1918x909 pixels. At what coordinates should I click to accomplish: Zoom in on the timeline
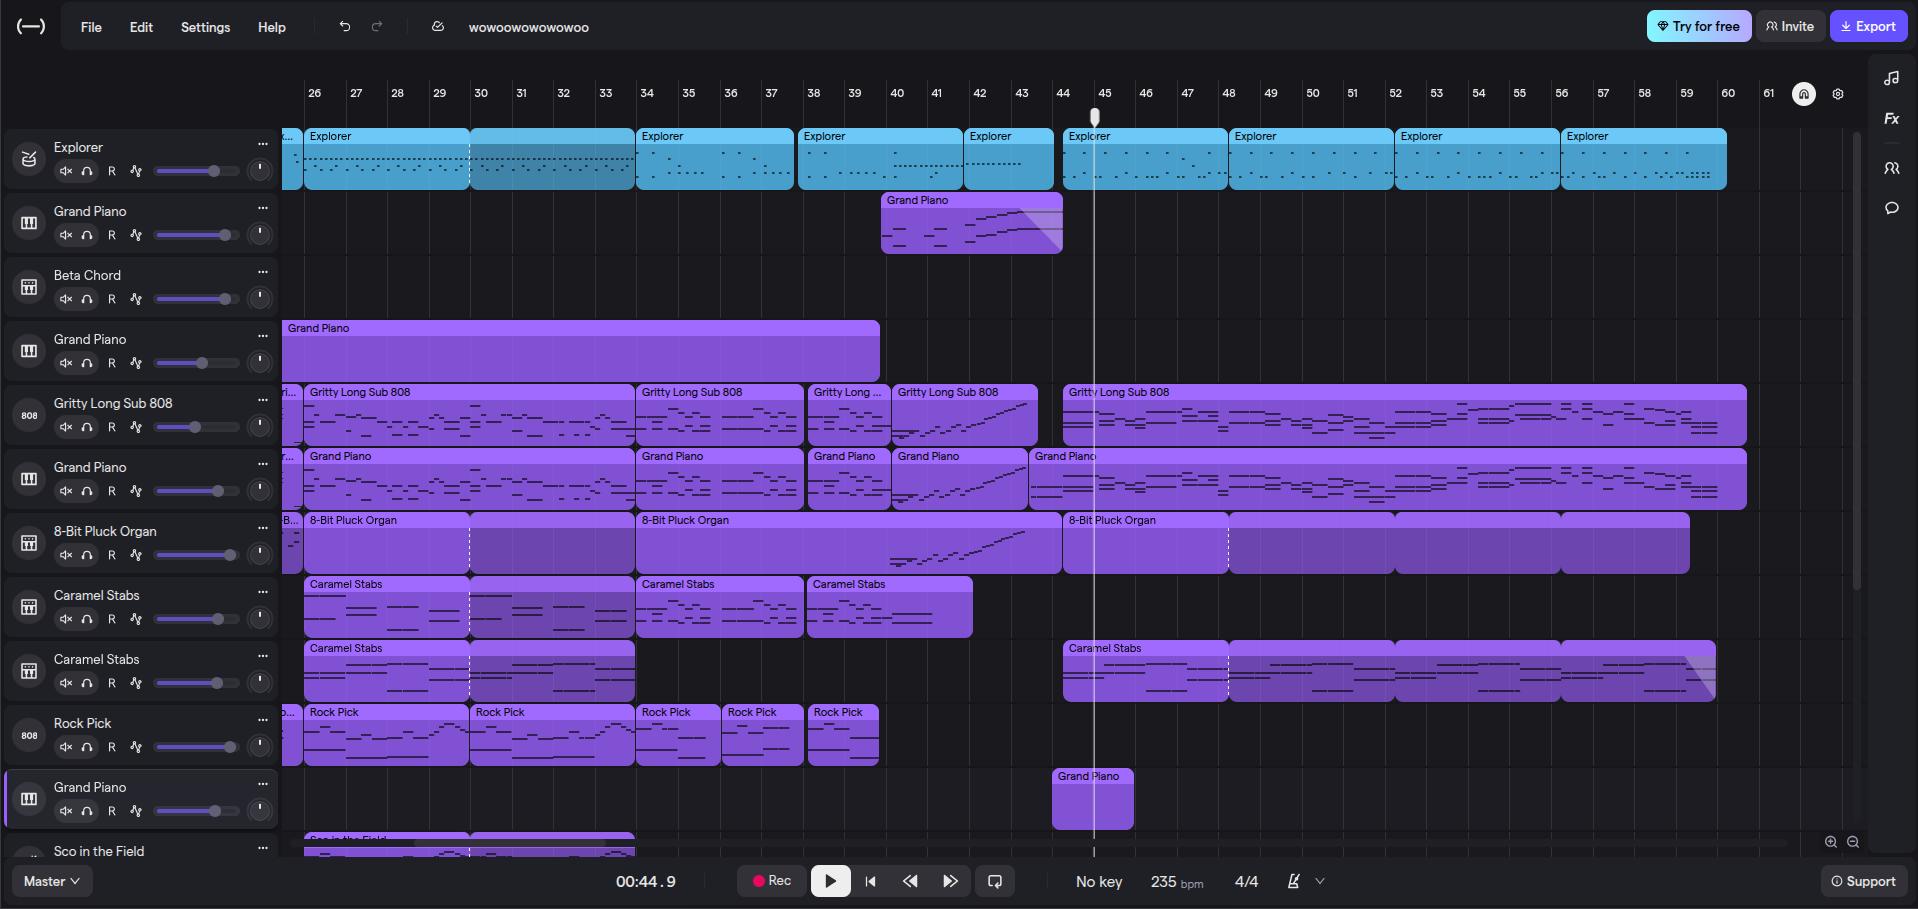tap(1830, 842)
